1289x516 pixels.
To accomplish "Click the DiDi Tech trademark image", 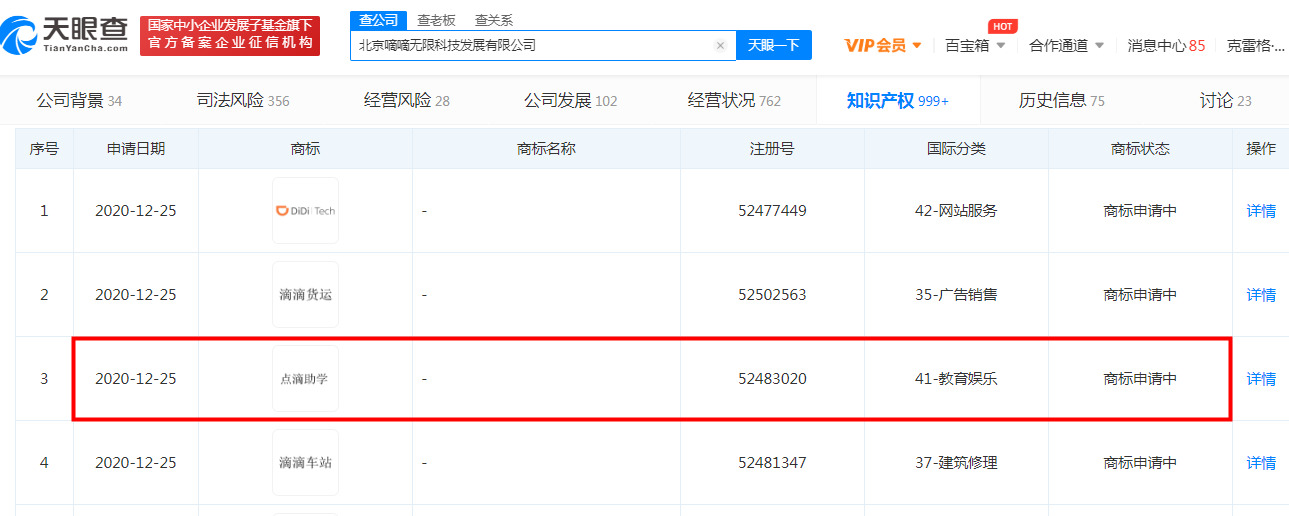I will [305, 210].
